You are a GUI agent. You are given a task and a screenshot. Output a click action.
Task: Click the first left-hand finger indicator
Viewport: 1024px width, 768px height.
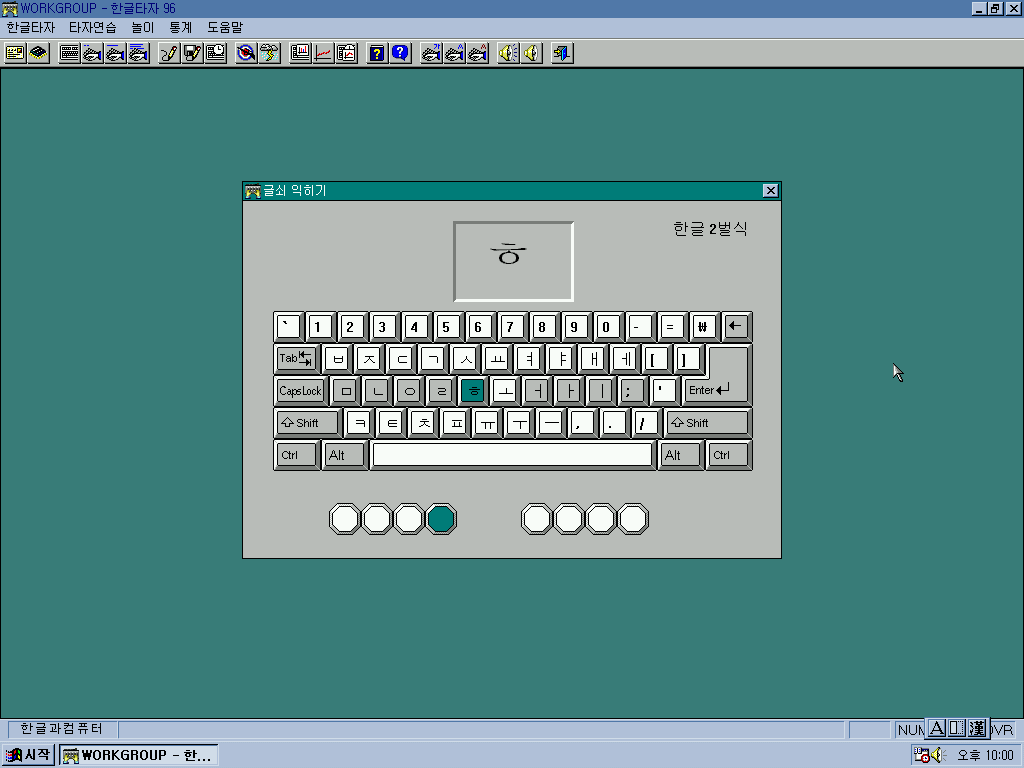point(345,519)
